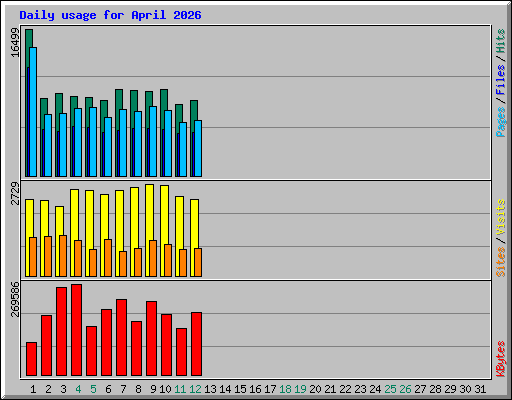Click day 9 on the date axis

(153, 389)
